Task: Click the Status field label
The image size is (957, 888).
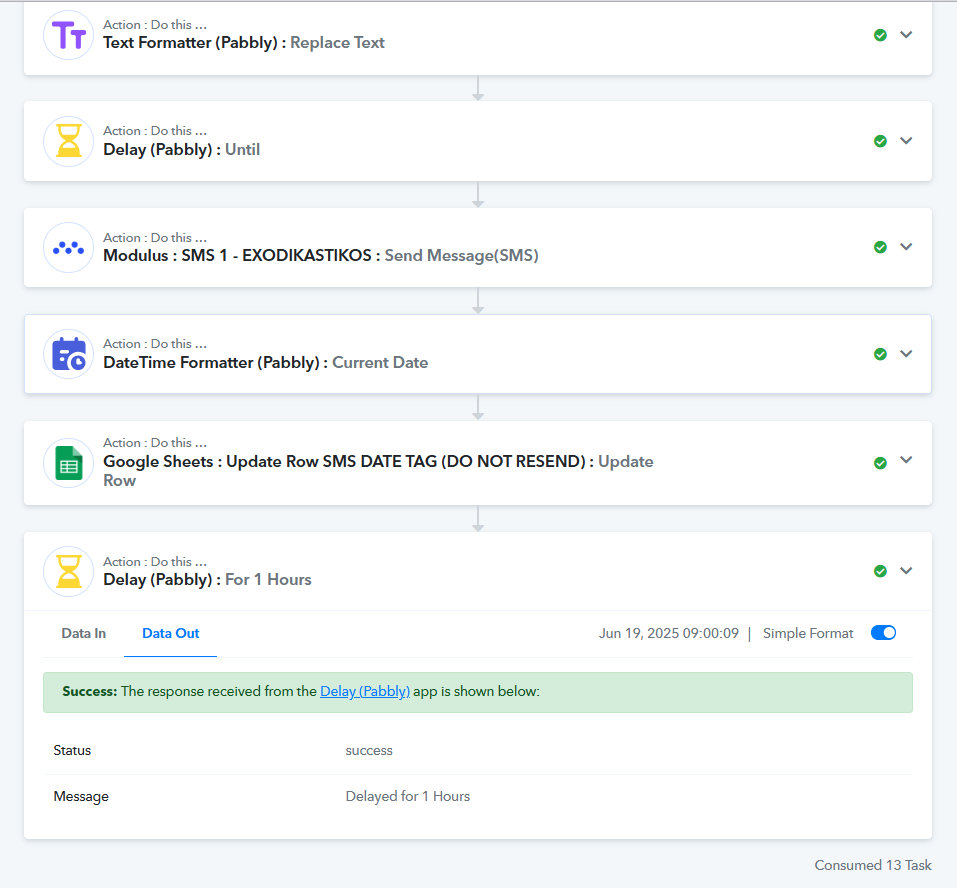Action: tap(72, 751)
